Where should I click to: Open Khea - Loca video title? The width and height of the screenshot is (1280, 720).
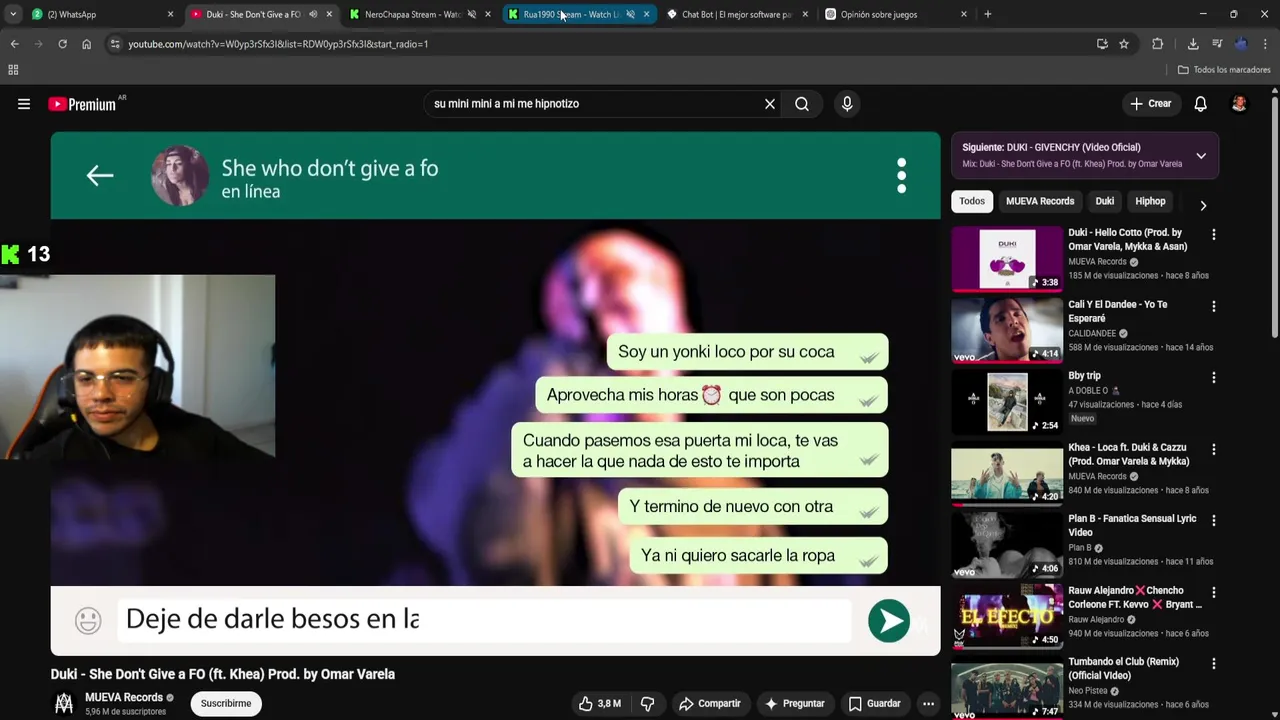tap(1128, 454)
